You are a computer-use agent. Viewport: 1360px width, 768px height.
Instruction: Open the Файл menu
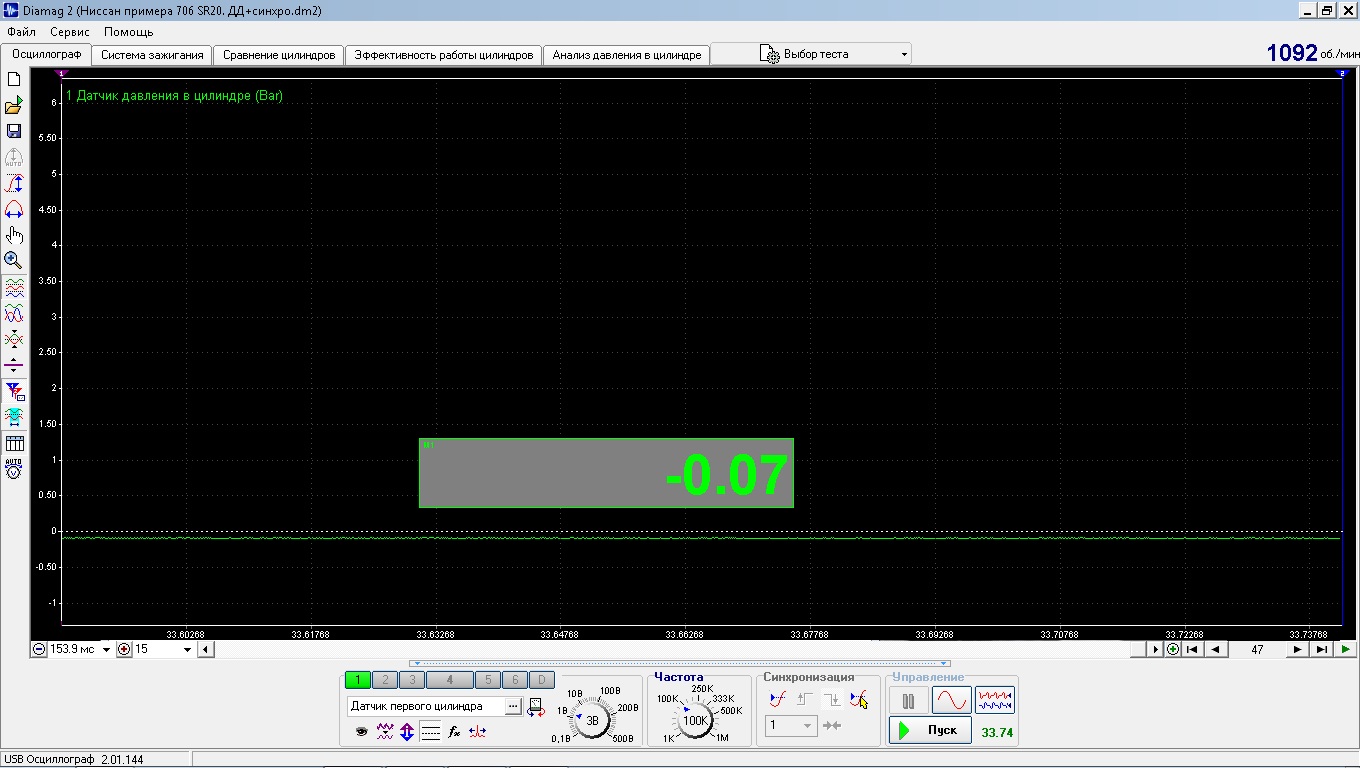[x=21, y=32]
